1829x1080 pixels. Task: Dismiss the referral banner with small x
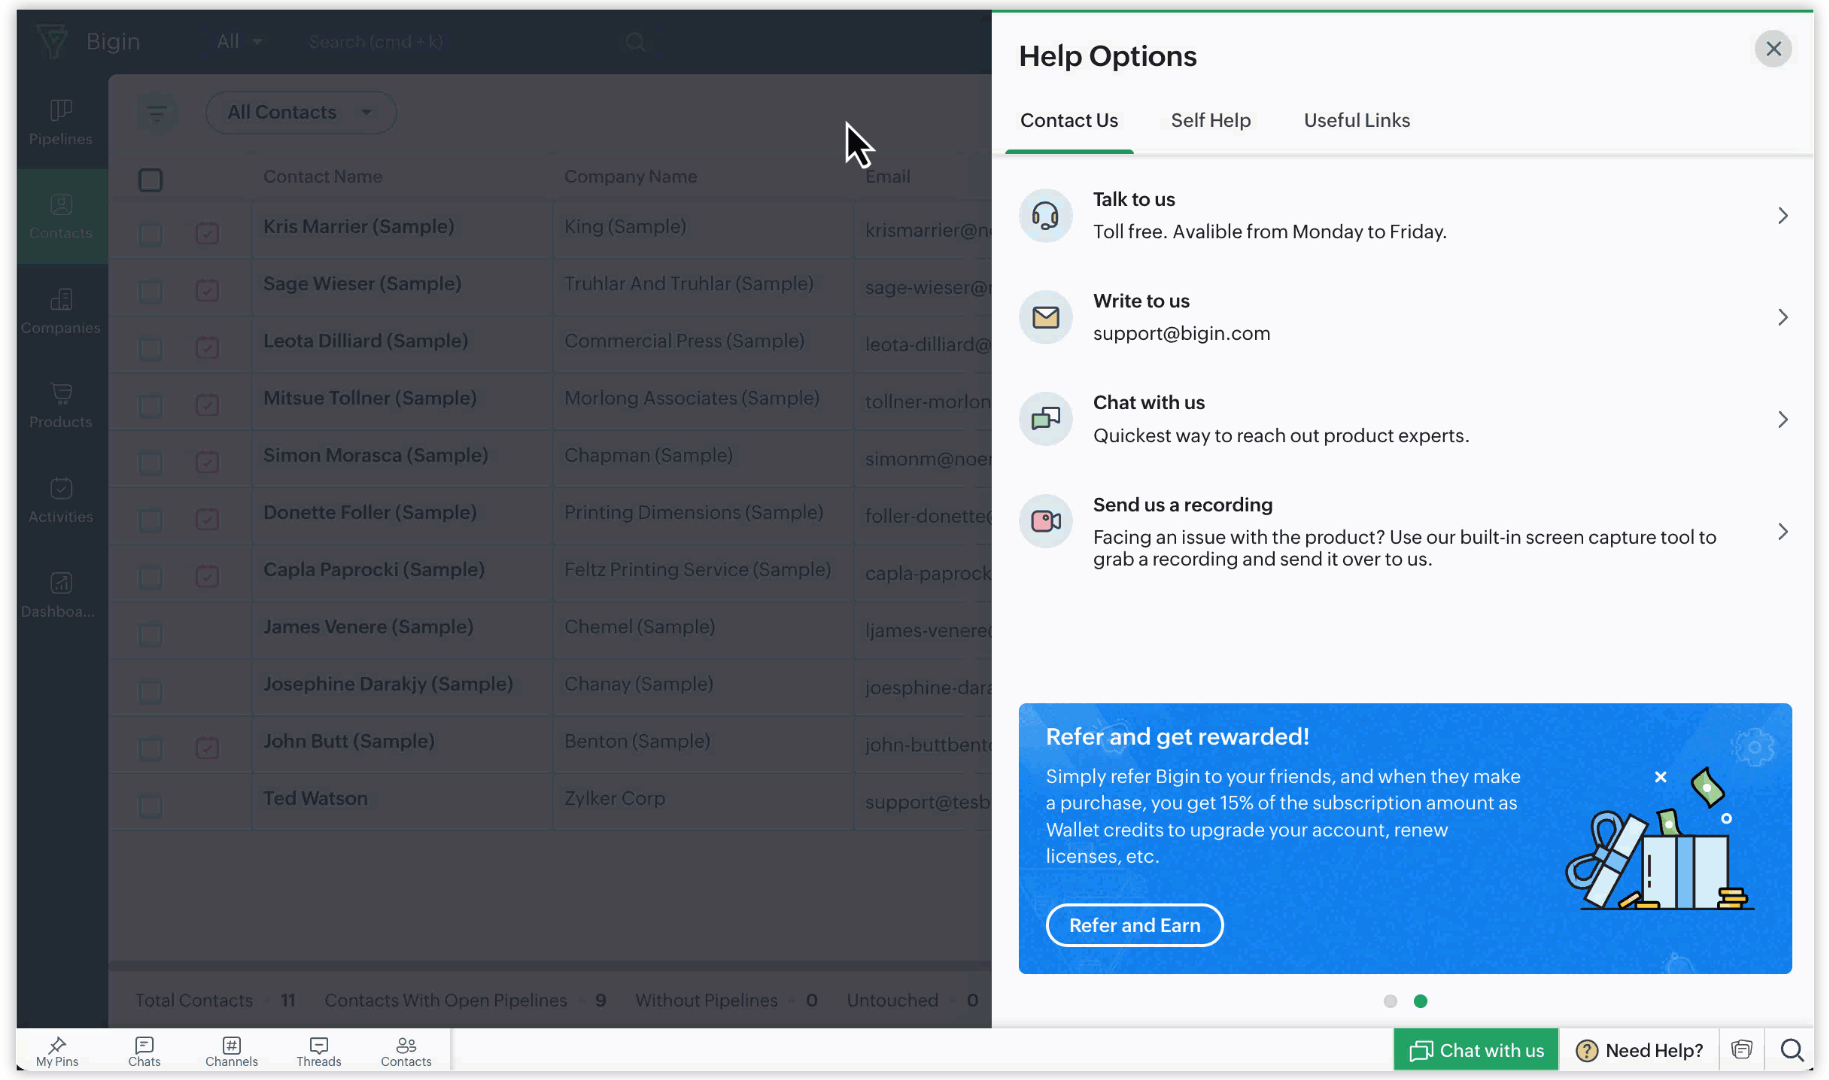pos(1660,777)
